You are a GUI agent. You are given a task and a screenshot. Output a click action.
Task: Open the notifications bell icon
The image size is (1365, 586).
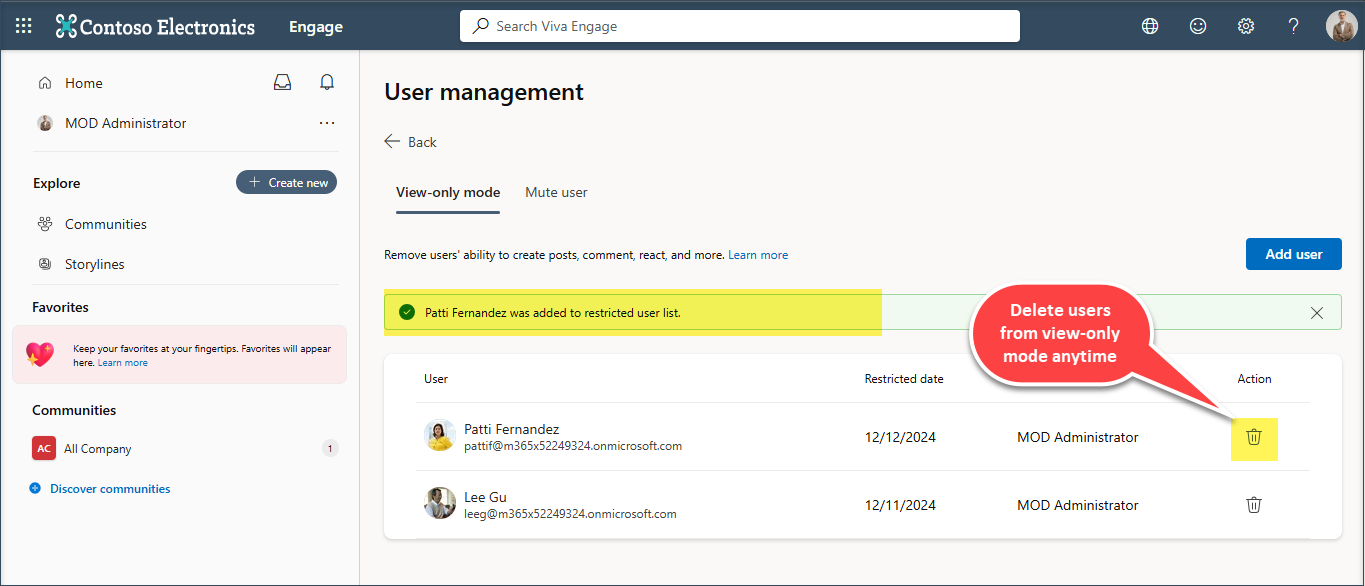[327, 83]
